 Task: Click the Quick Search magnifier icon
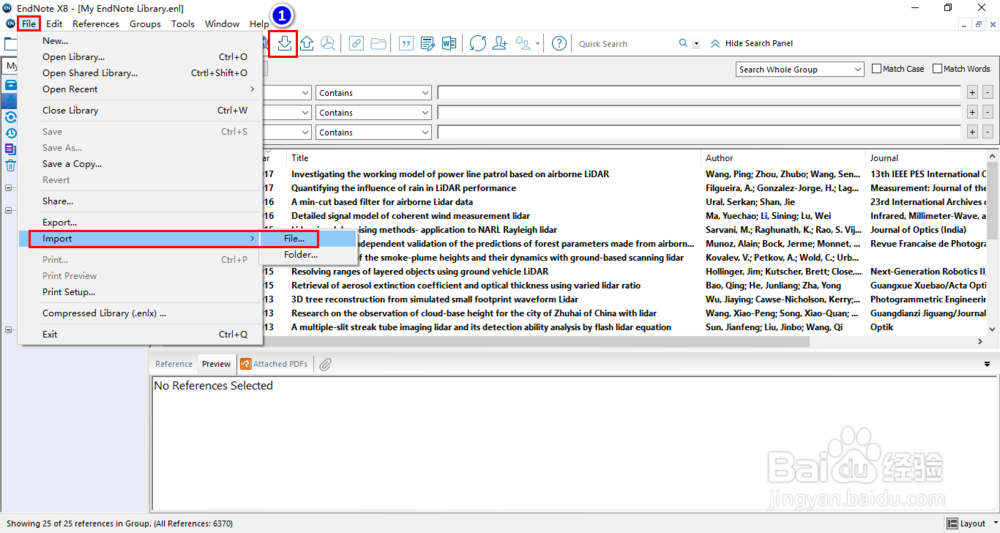[x=683, y=43]
